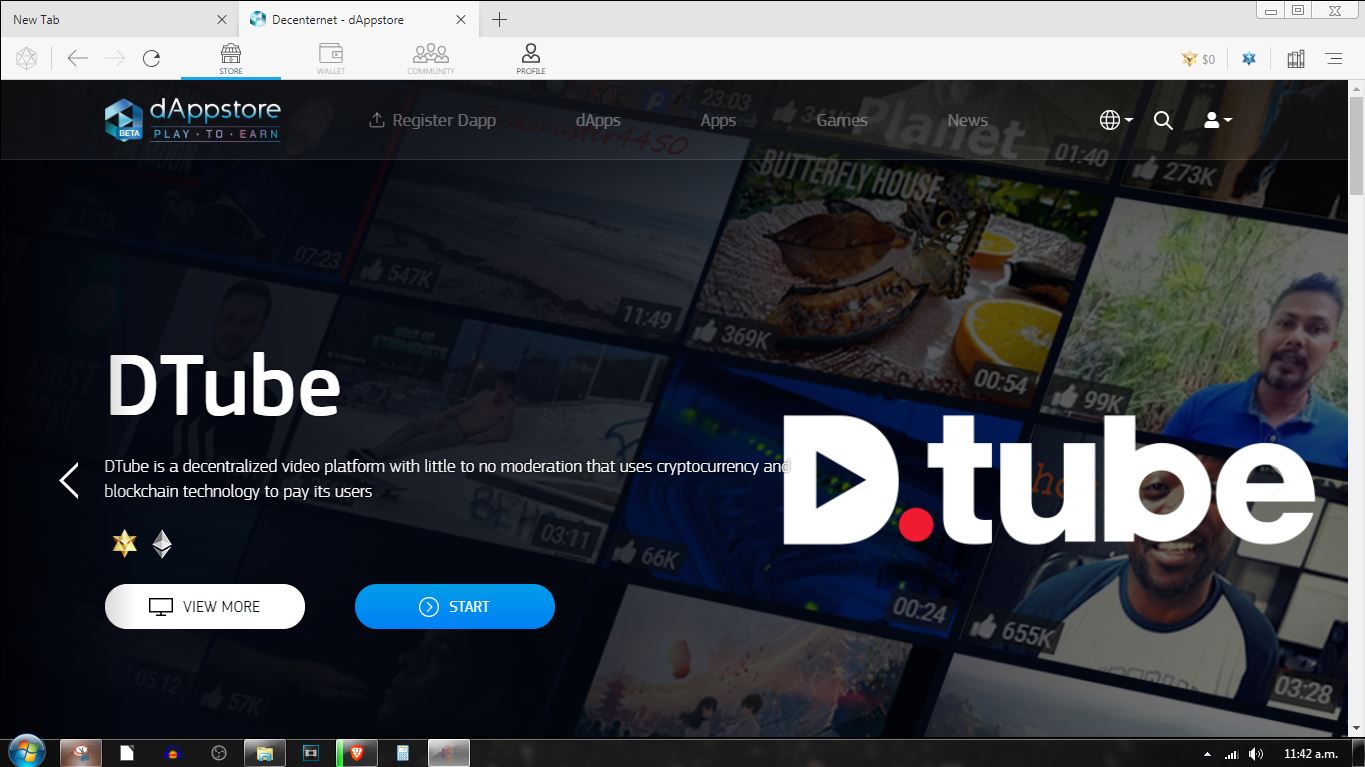Close the Decenternet - dAppstore tab
This screenshot has height=767, width=1365.
coord(461,20)
